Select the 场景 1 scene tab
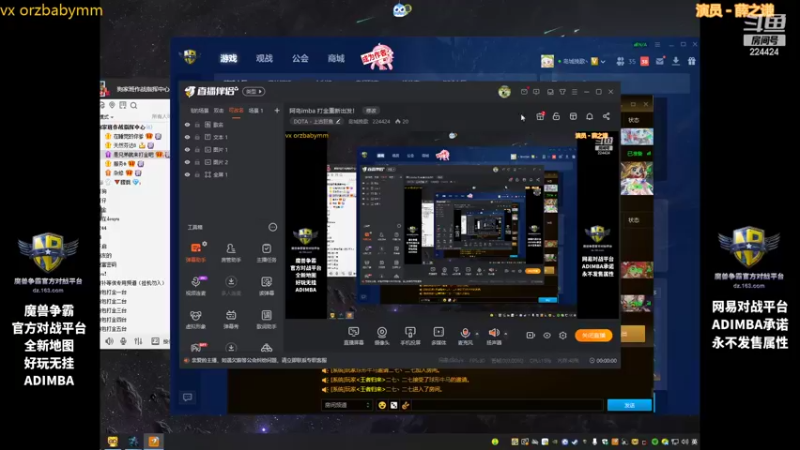800x450 pixels. 256,110
